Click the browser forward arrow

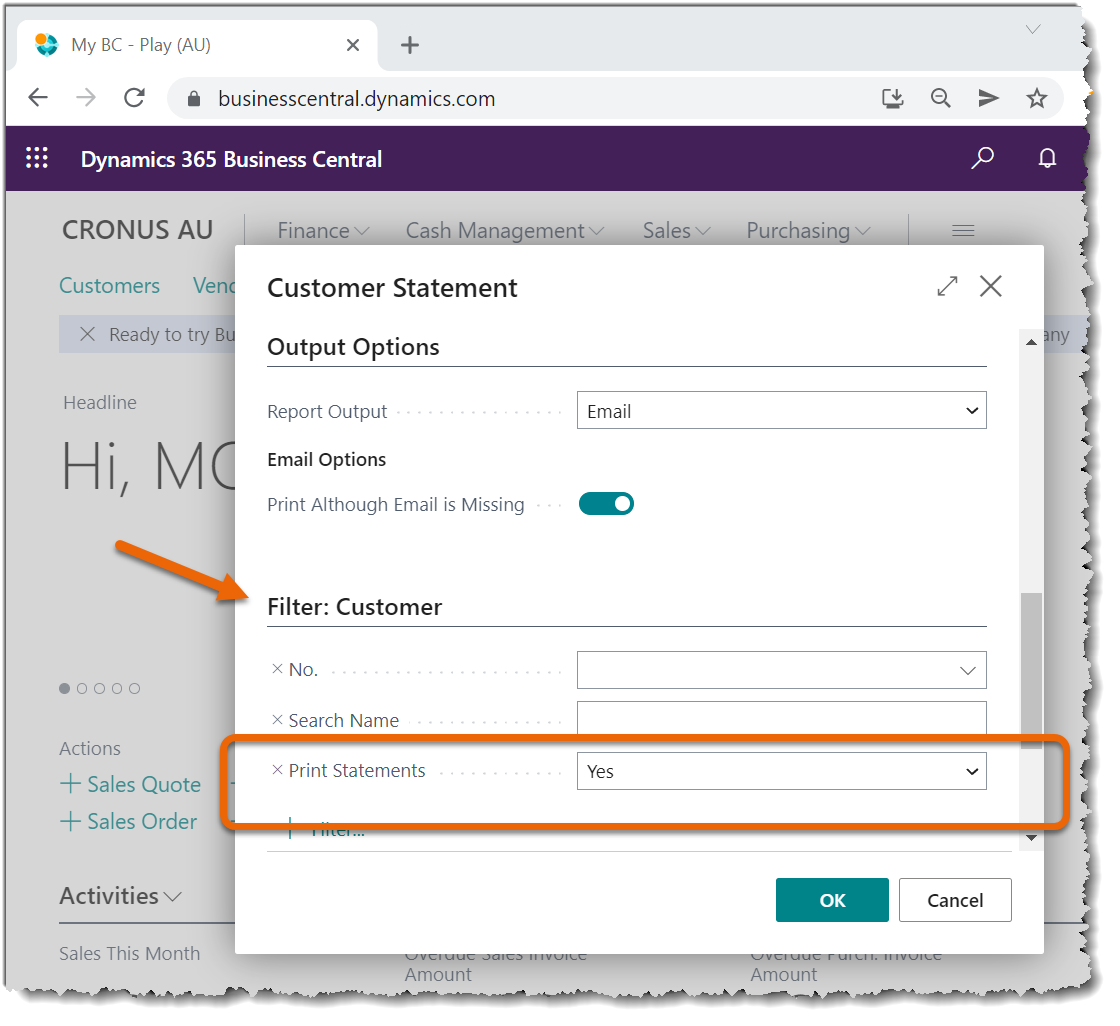[x=86, y=97]
